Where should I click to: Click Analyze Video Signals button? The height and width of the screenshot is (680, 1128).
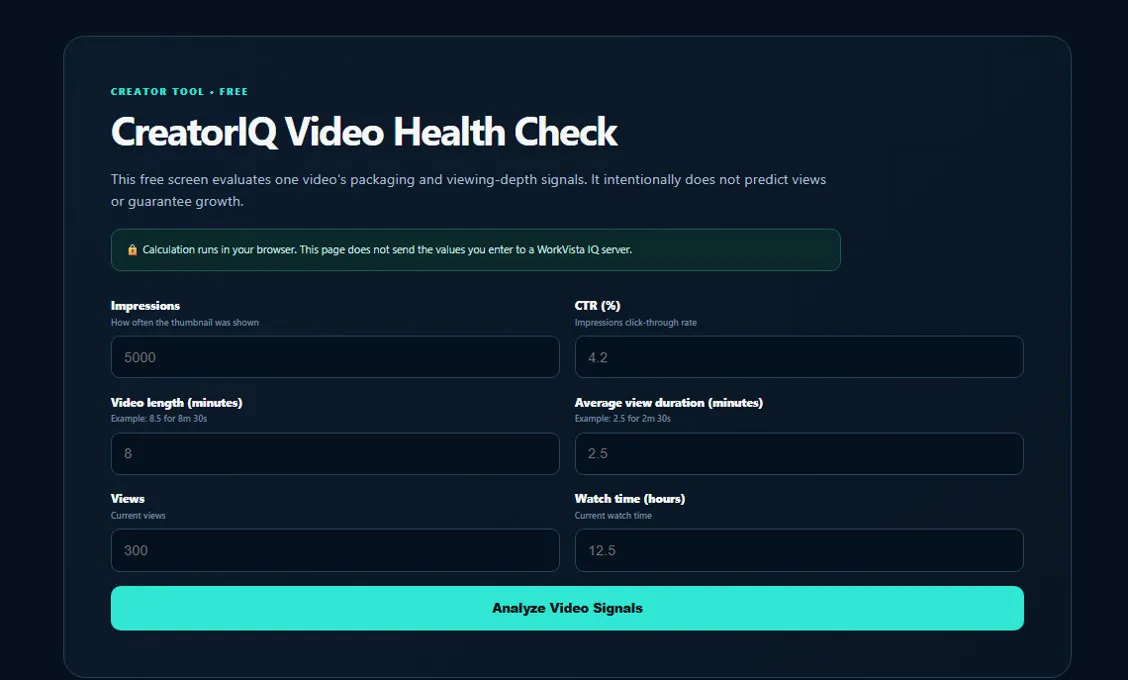pyautogui.click(x=567, y=608)
